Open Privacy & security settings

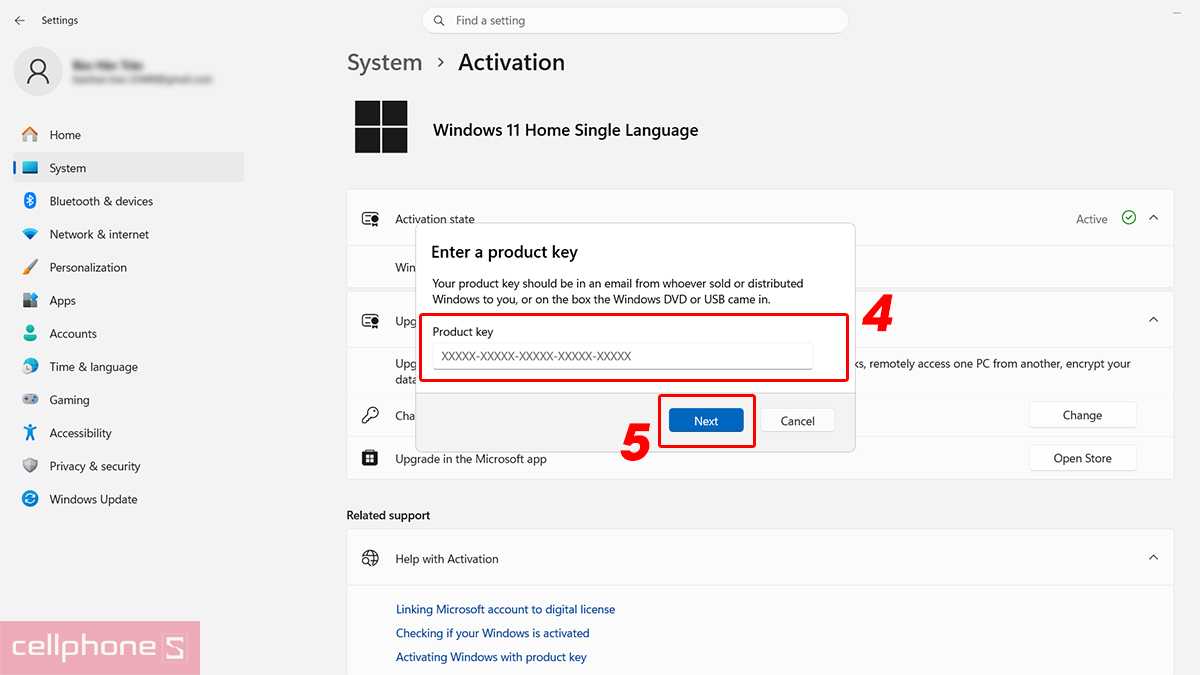(129, 466)
